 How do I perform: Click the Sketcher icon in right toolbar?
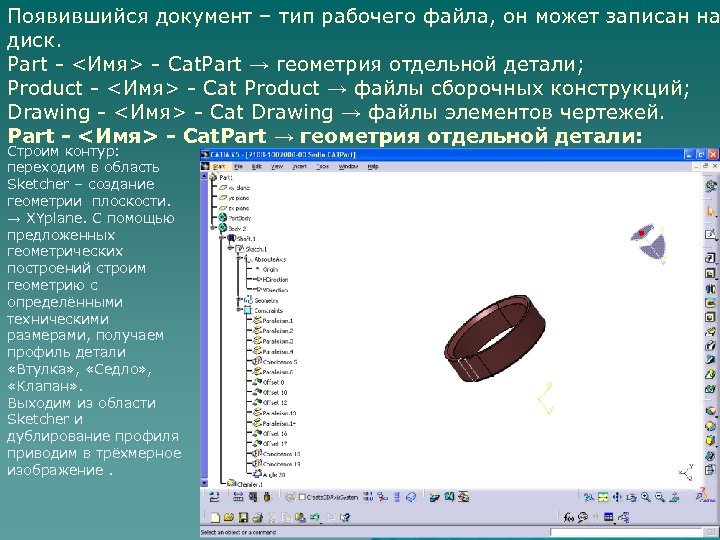710,234
